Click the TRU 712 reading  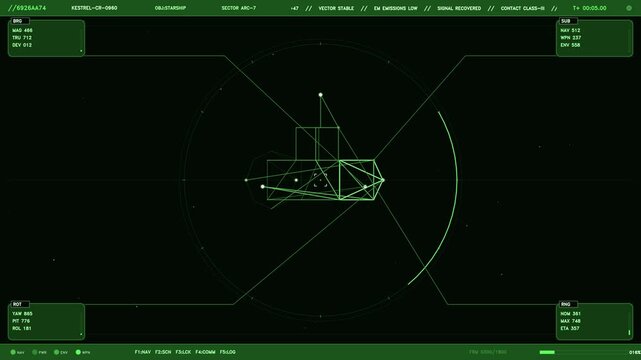tap(22, 38)
